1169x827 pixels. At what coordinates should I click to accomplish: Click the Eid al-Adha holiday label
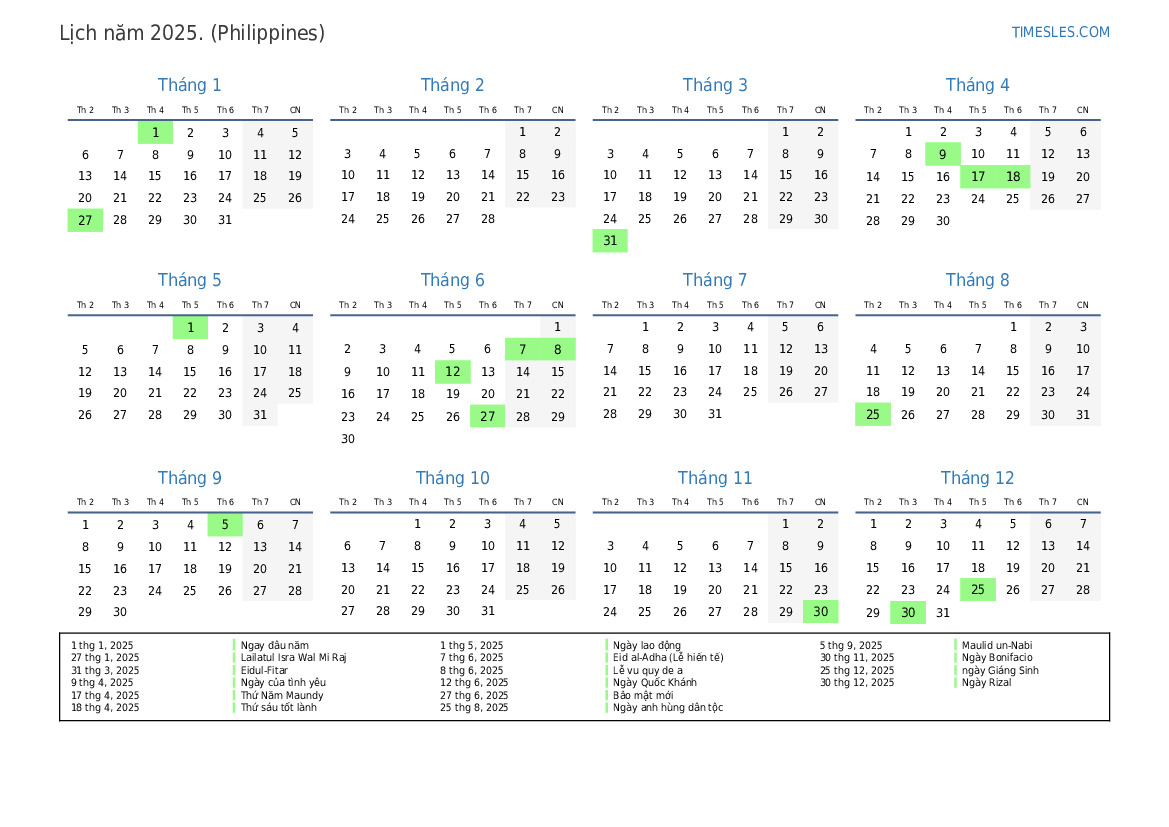(668, 658)
